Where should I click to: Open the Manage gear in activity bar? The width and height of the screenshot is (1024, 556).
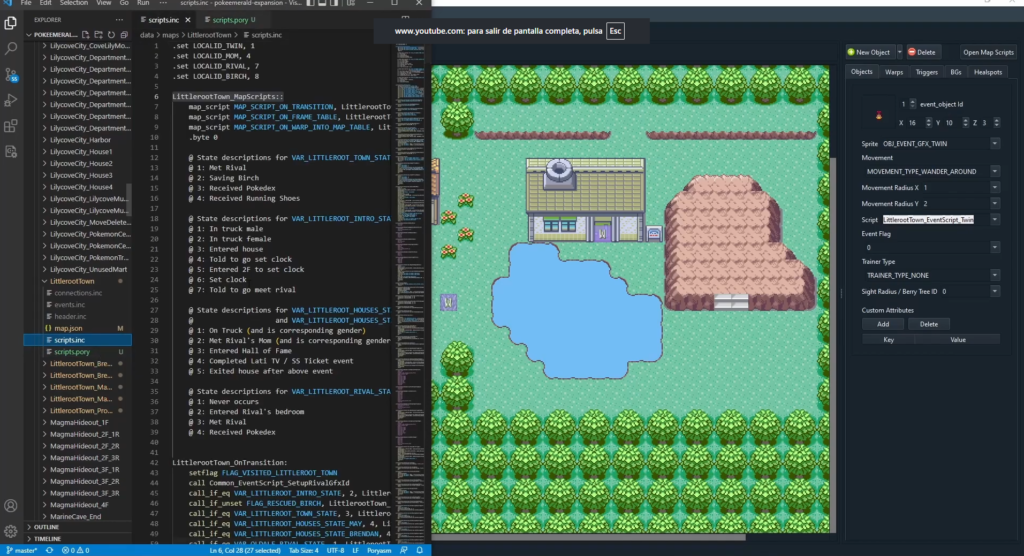point(10,531)
